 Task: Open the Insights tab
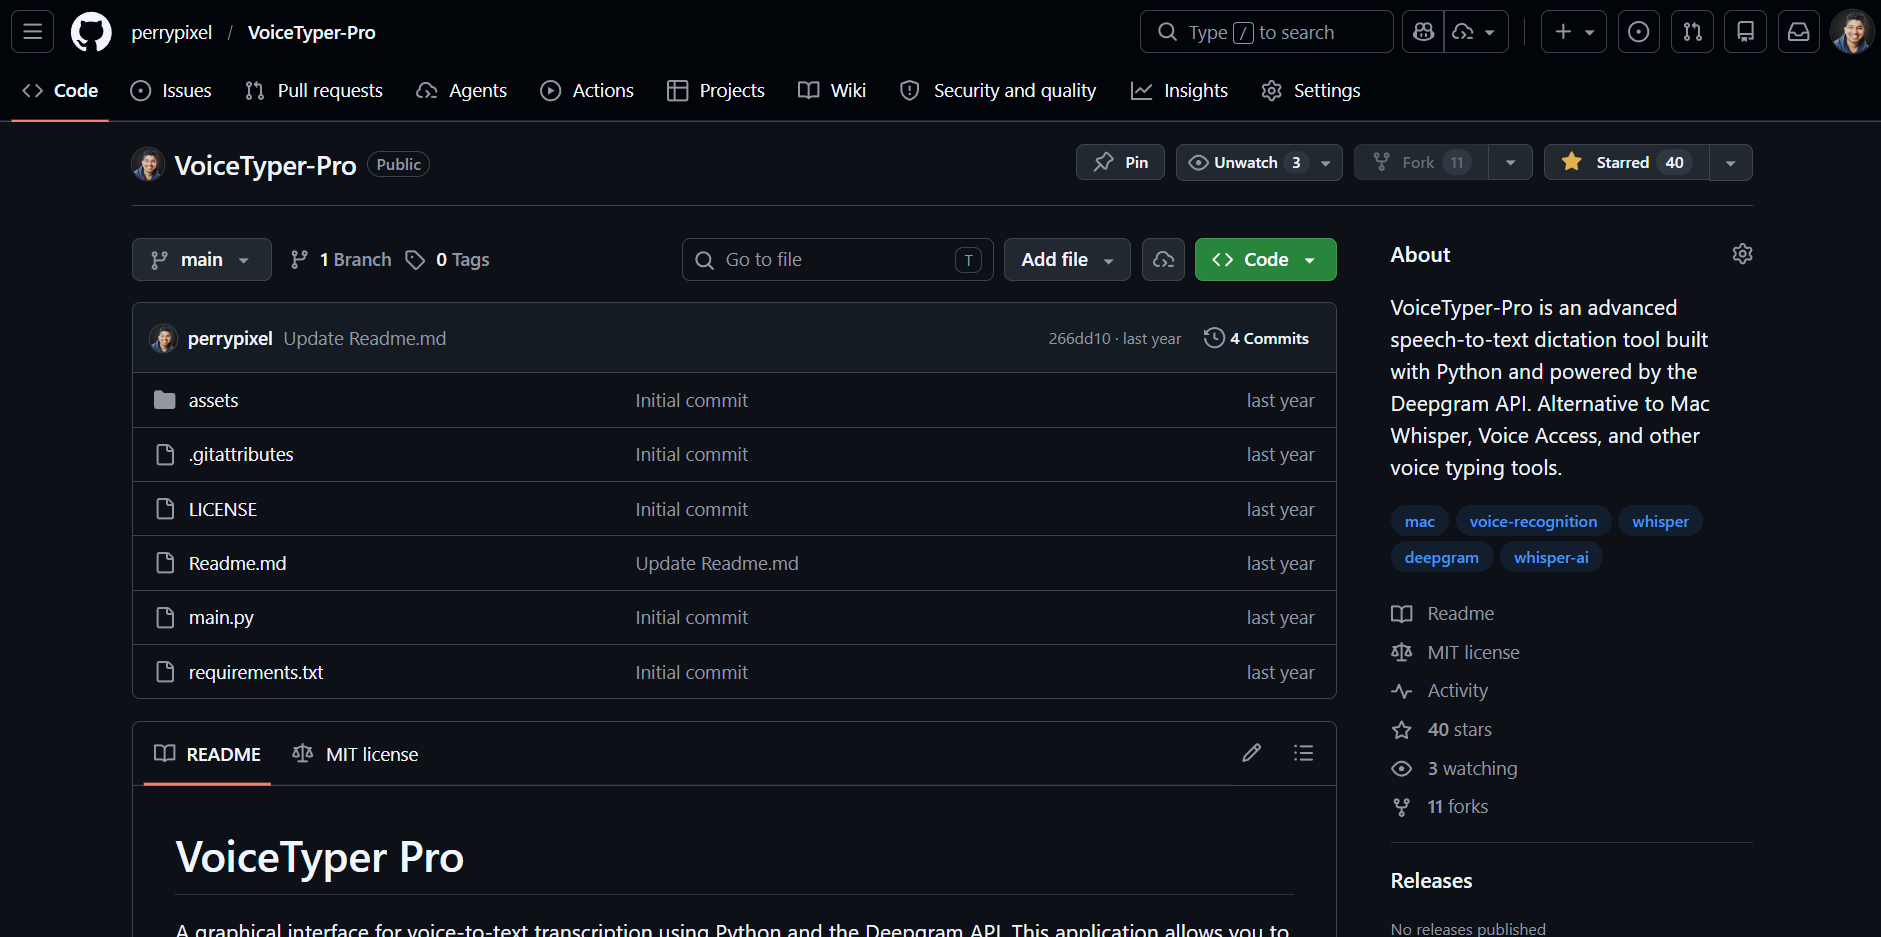[1179, 91]
